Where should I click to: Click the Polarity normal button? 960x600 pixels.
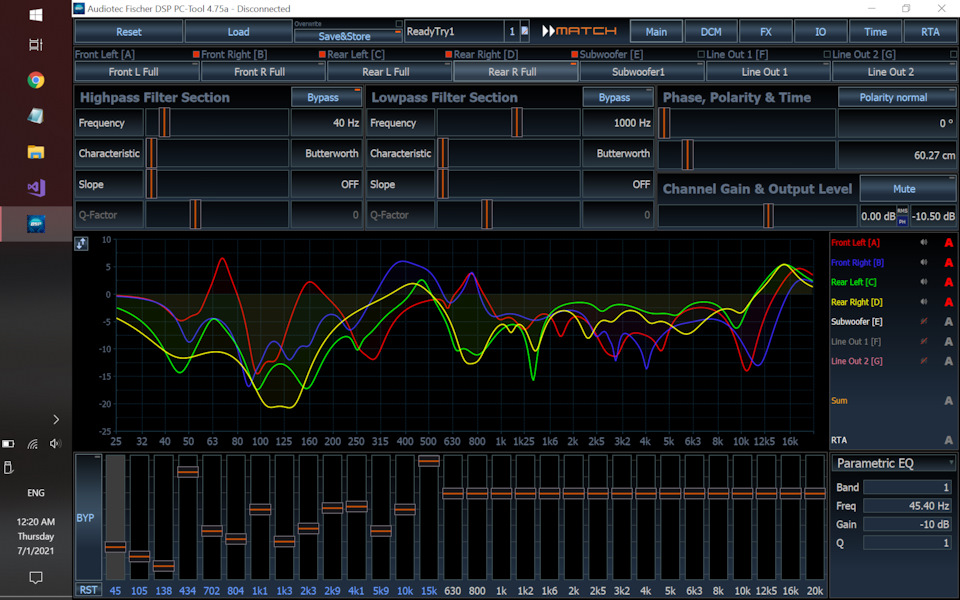pos(893,97)
